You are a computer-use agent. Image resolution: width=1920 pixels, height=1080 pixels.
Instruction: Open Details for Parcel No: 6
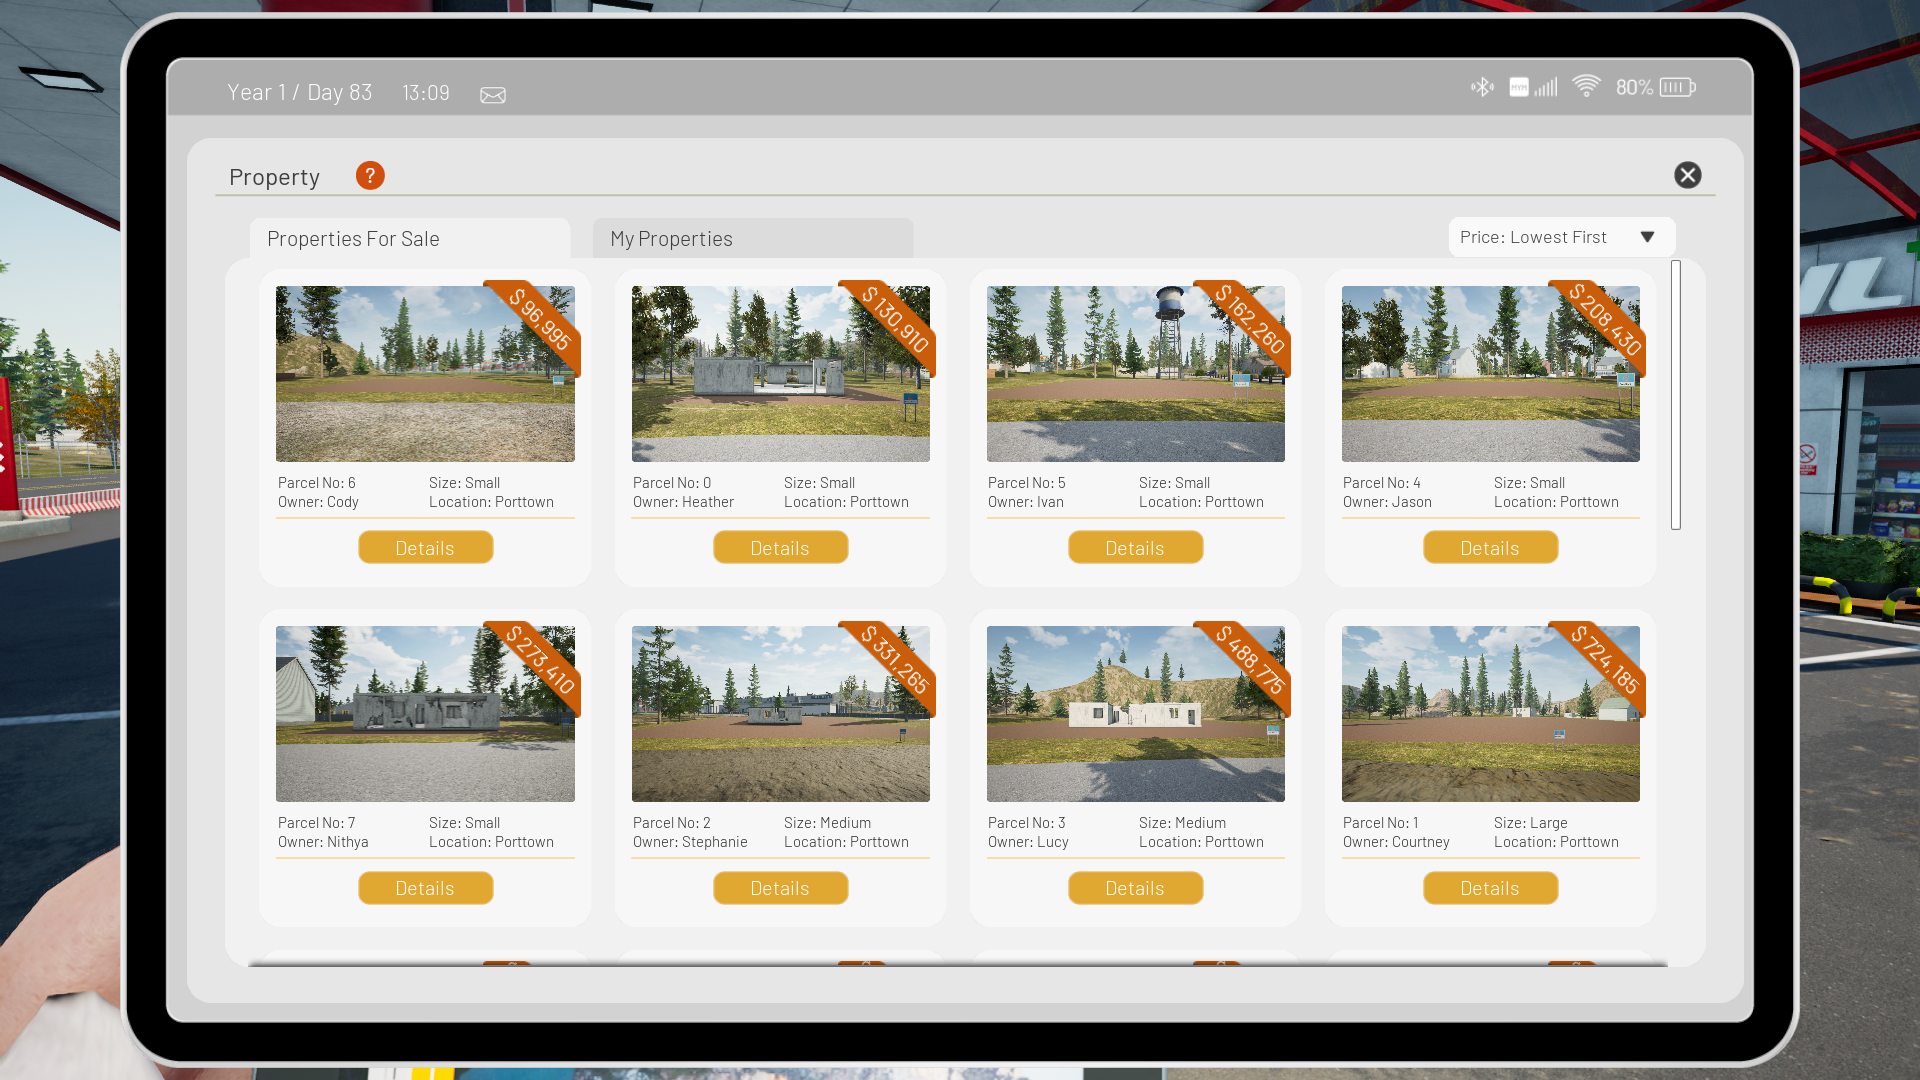[x=425, y=548]
